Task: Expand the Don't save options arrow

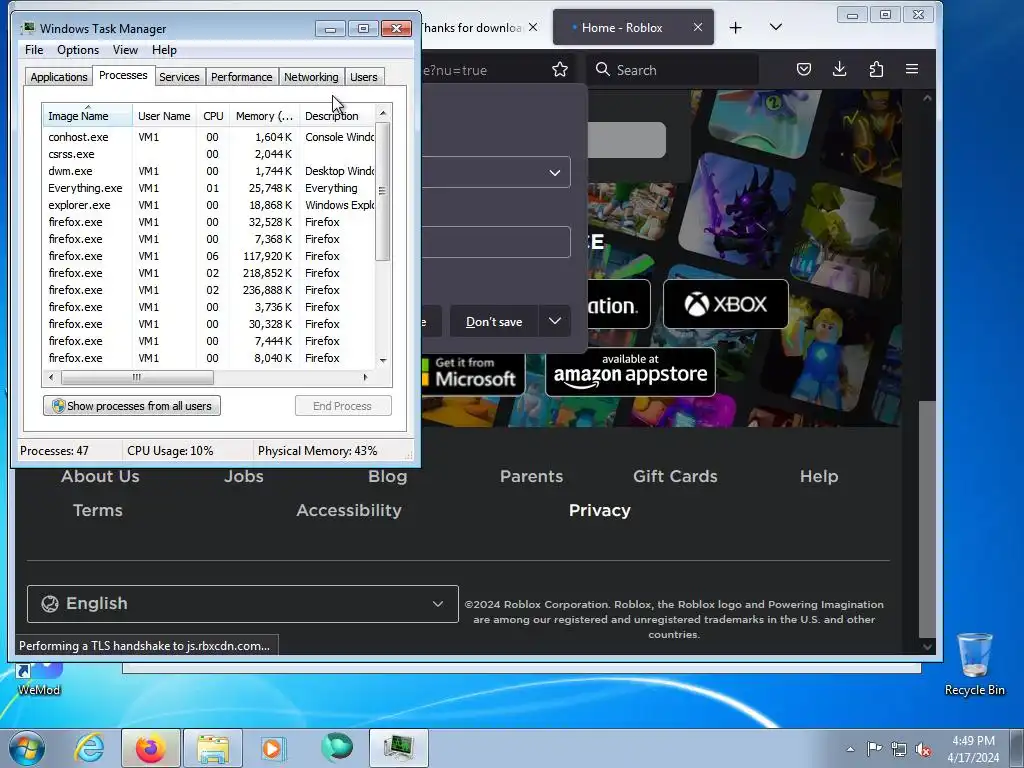Action: point(554,321)
